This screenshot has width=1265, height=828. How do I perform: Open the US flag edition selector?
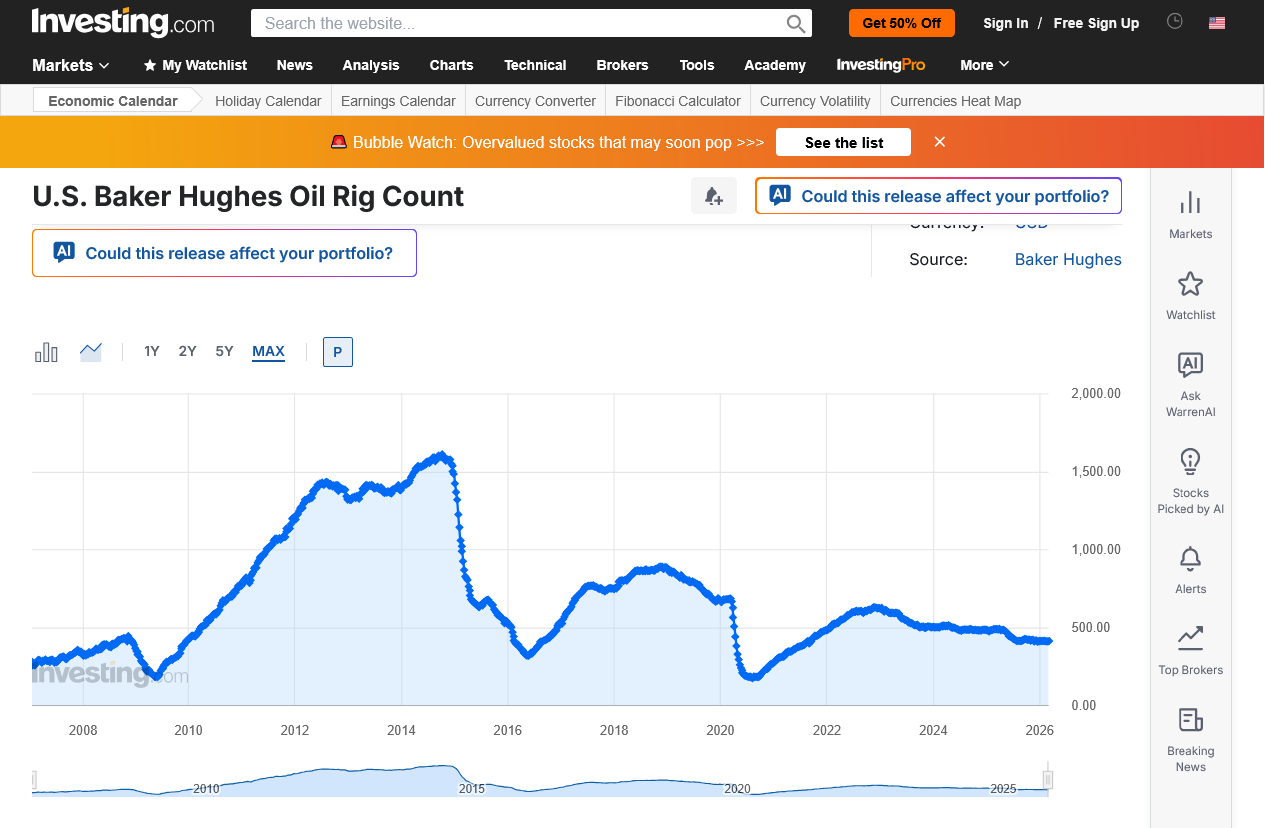pyautogui.click(x=1217, y=23)
